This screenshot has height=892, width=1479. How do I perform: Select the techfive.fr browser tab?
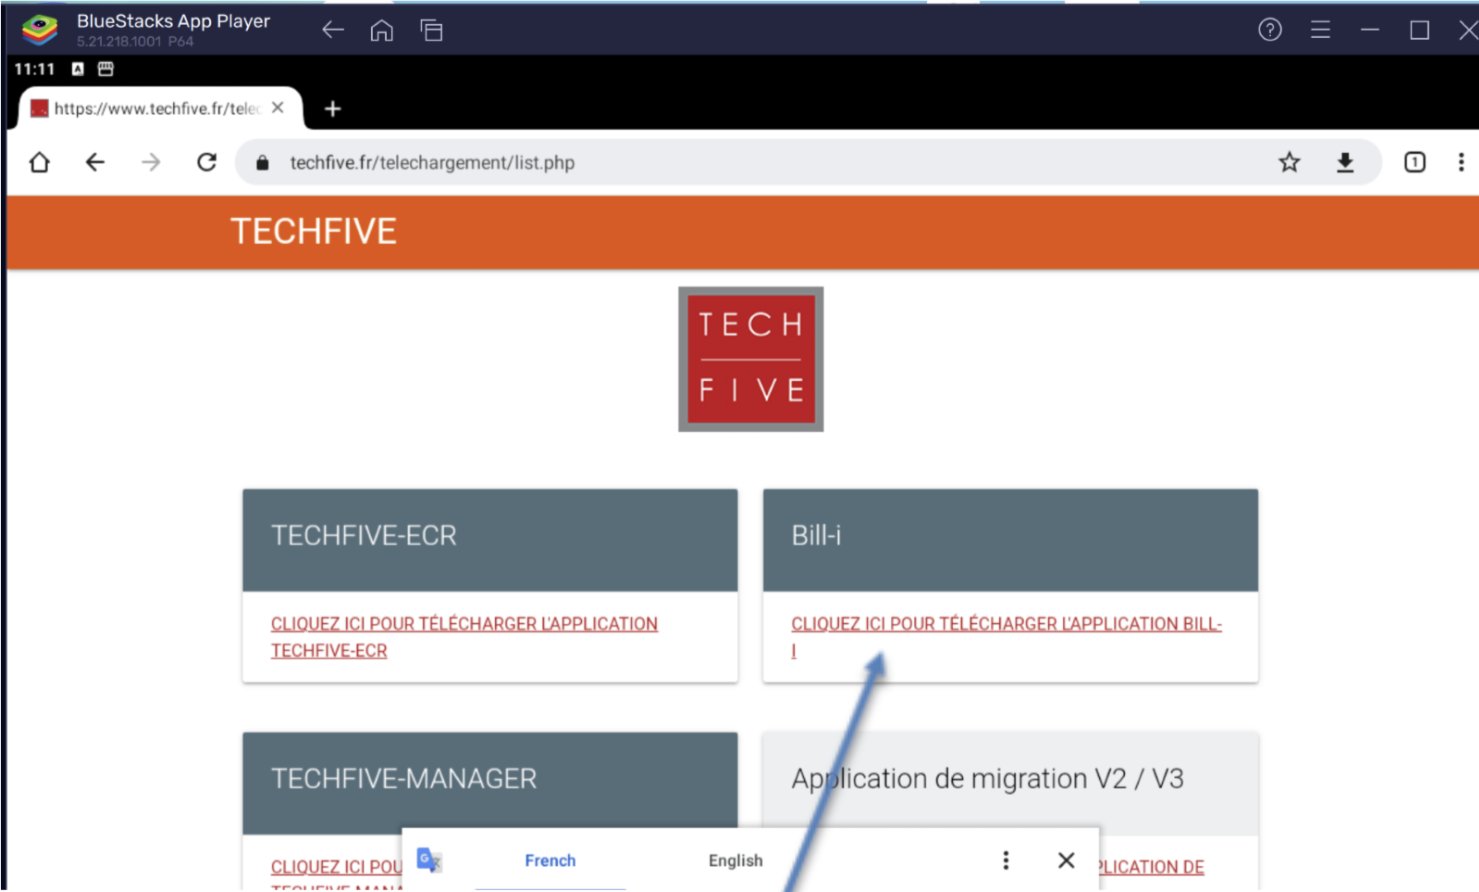[x=158, y=108]
